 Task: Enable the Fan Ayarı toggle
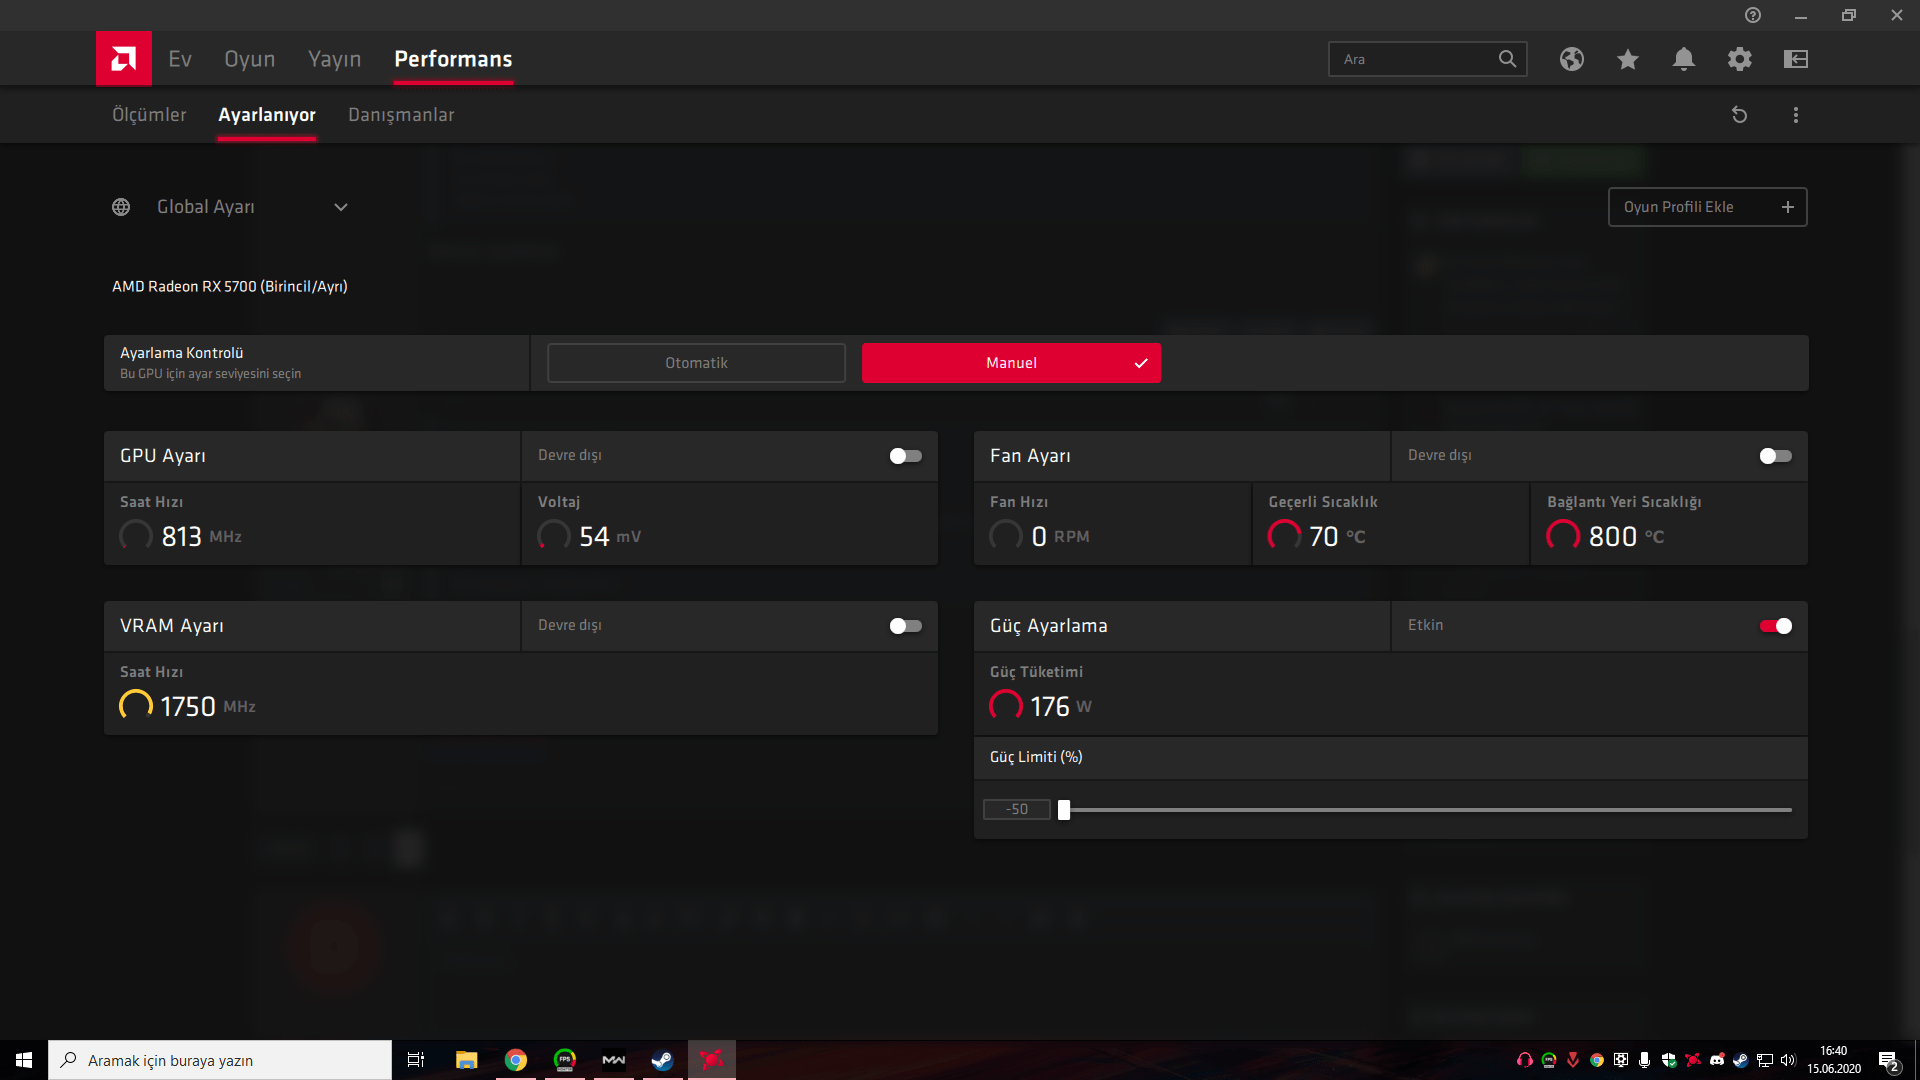(x=1775, y=456)
